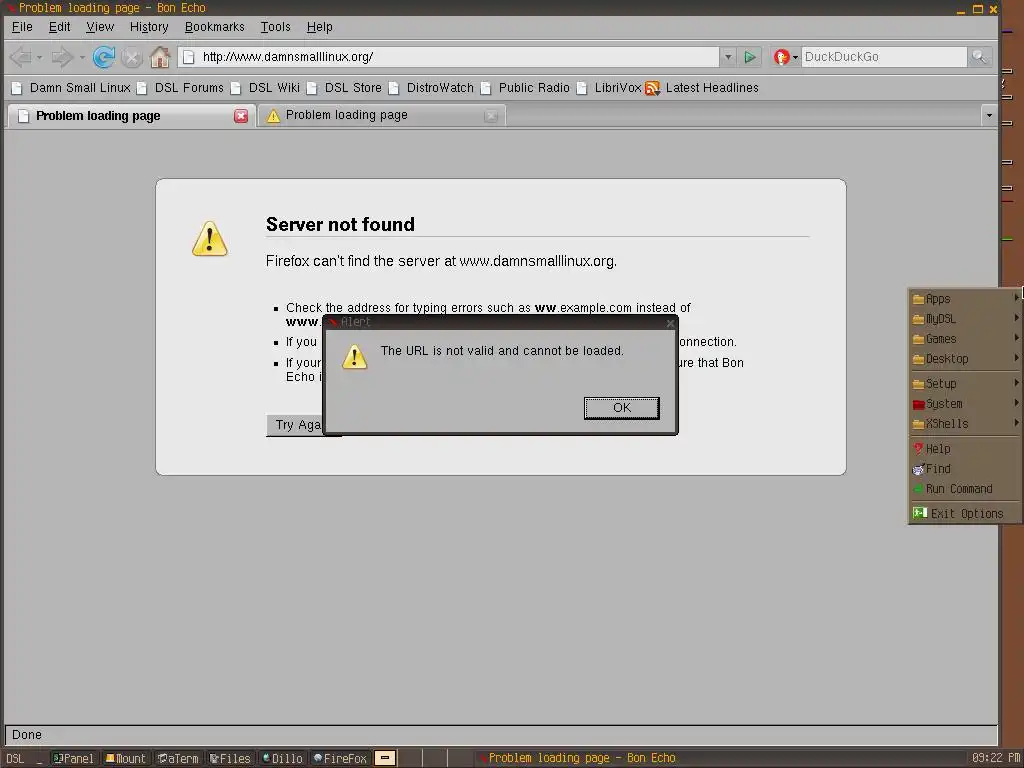Viewport: 1024px width, 768px height.
Task: Open the LibriVox bookmark
Action: point(609,88)
